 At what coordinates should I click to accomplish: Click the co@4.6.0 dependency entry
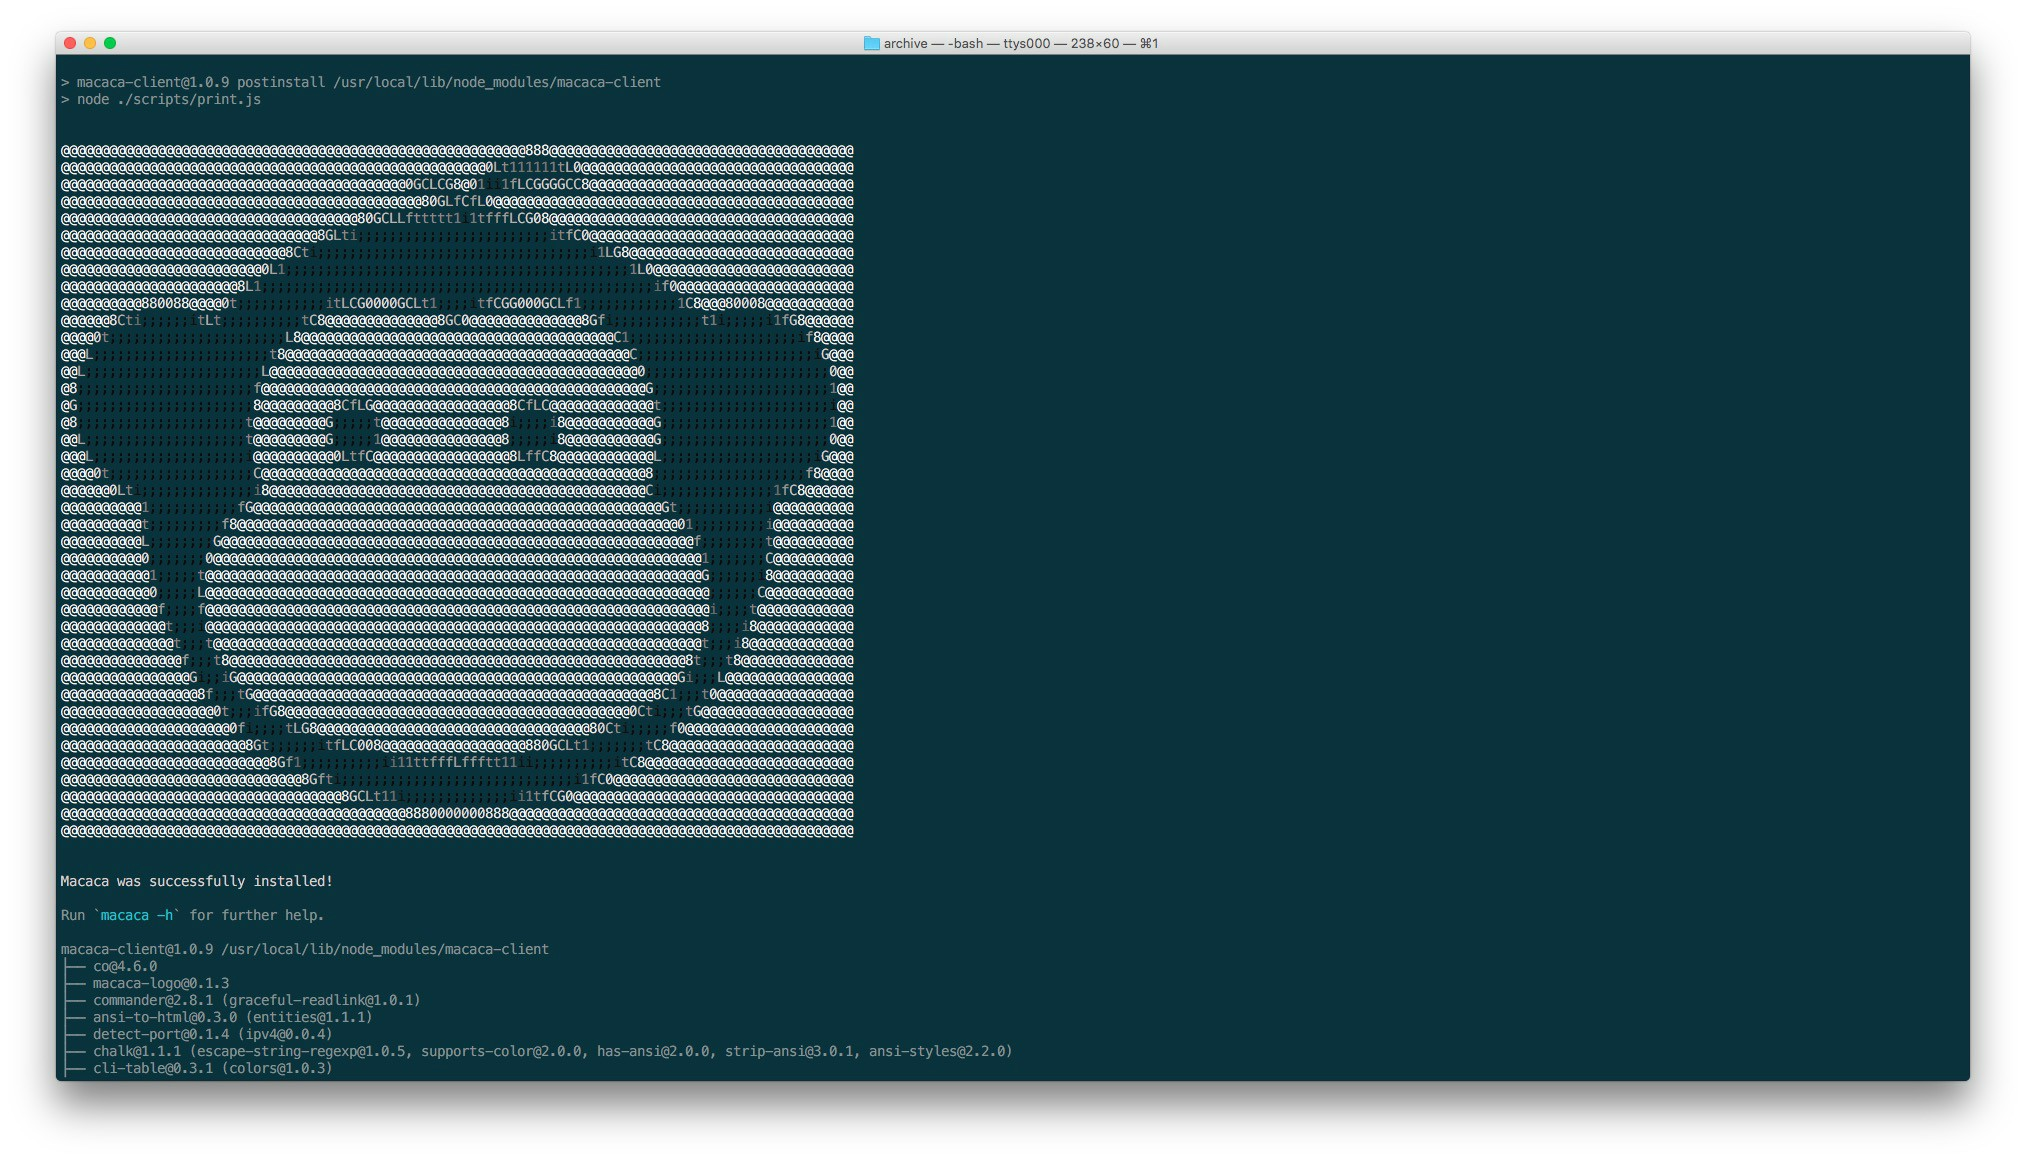coord(124,966)
